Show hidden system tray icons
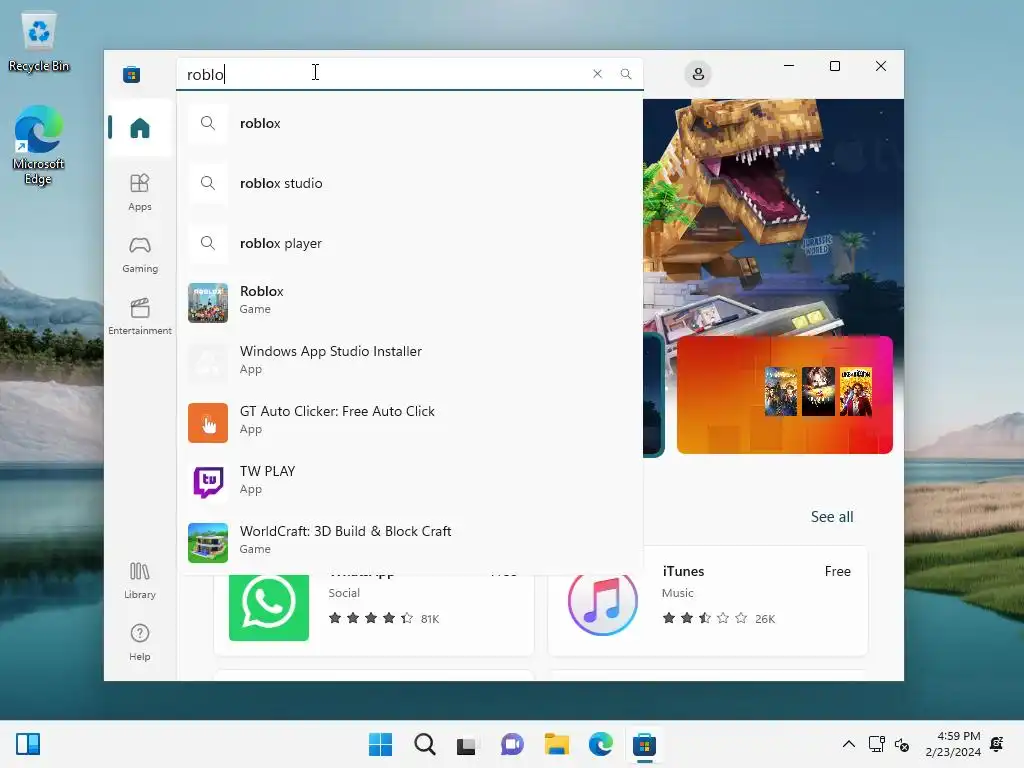 point(848,744)
